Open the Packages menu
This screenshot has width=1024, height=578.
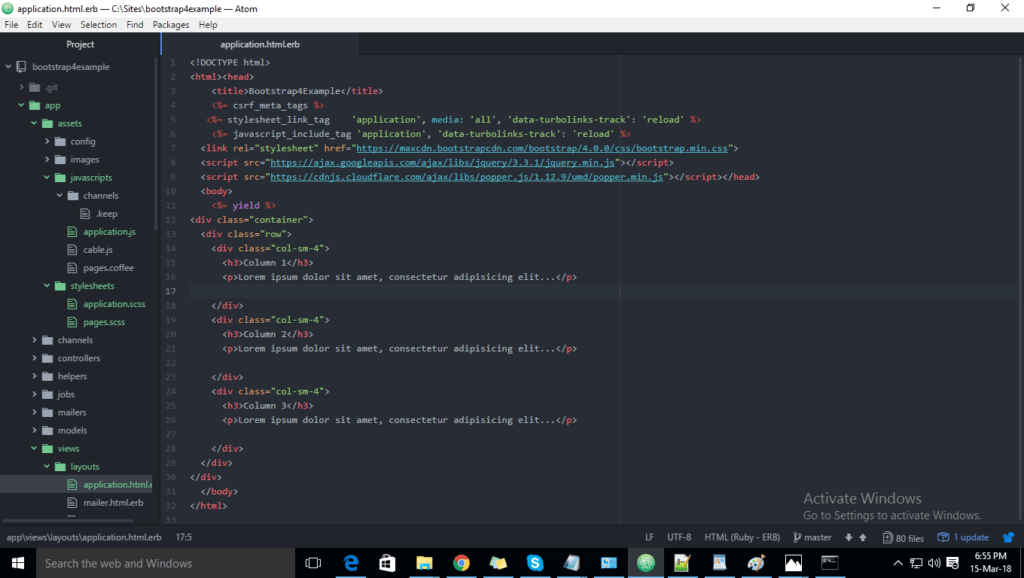coord(170,25)
